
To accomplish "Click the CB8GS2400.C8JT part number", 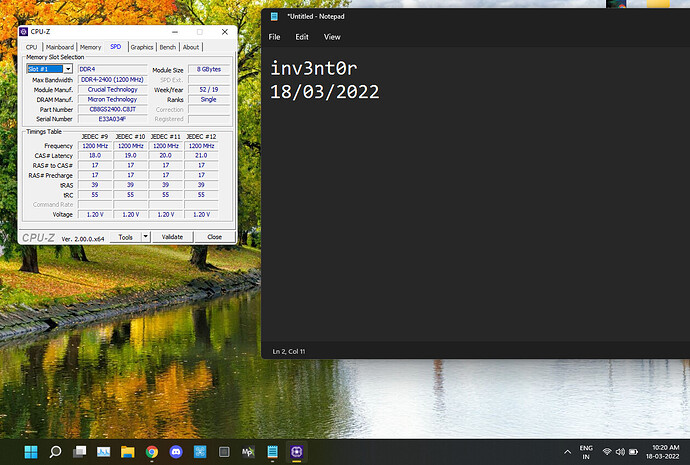I will coord(113,109).
